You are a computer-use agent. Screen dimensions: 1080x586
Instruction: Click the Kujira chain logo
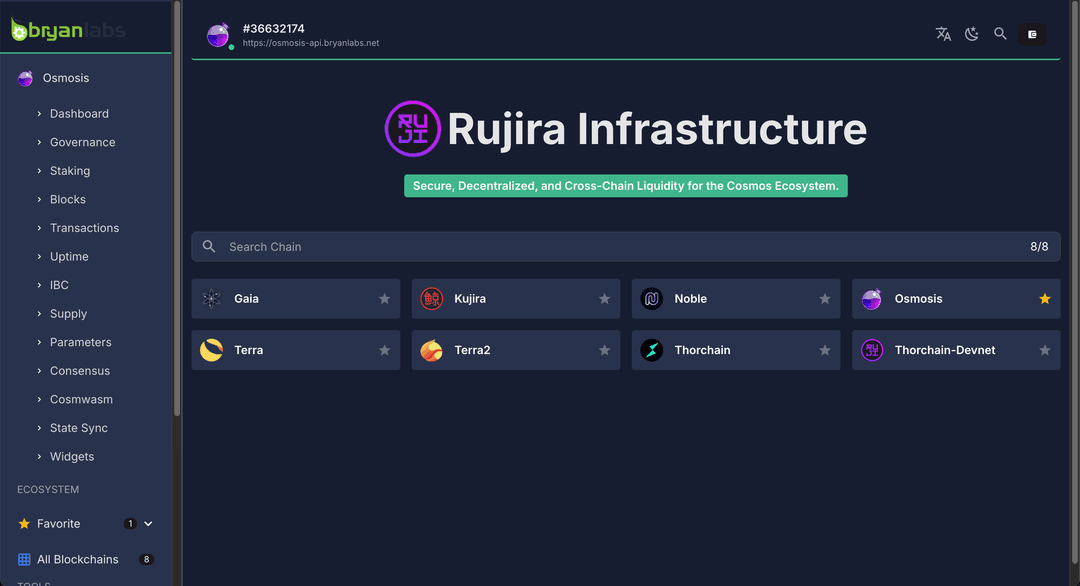(x=431, y=298)
